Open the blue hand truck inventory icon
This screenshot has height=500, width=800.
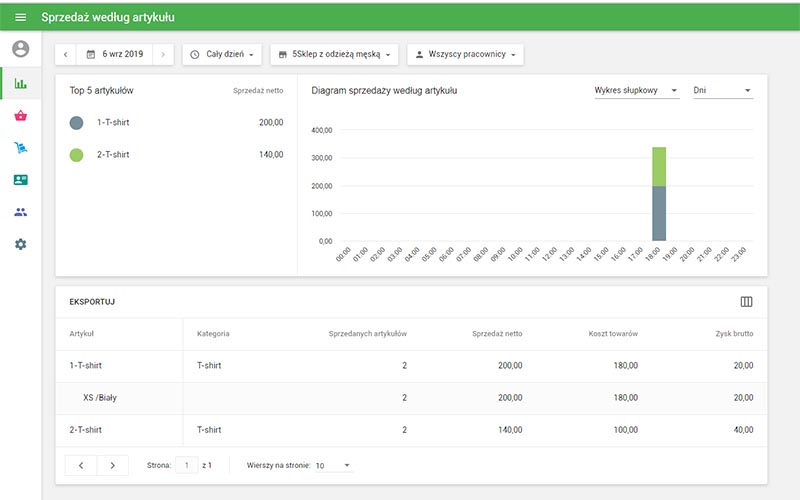pos(20,148)
